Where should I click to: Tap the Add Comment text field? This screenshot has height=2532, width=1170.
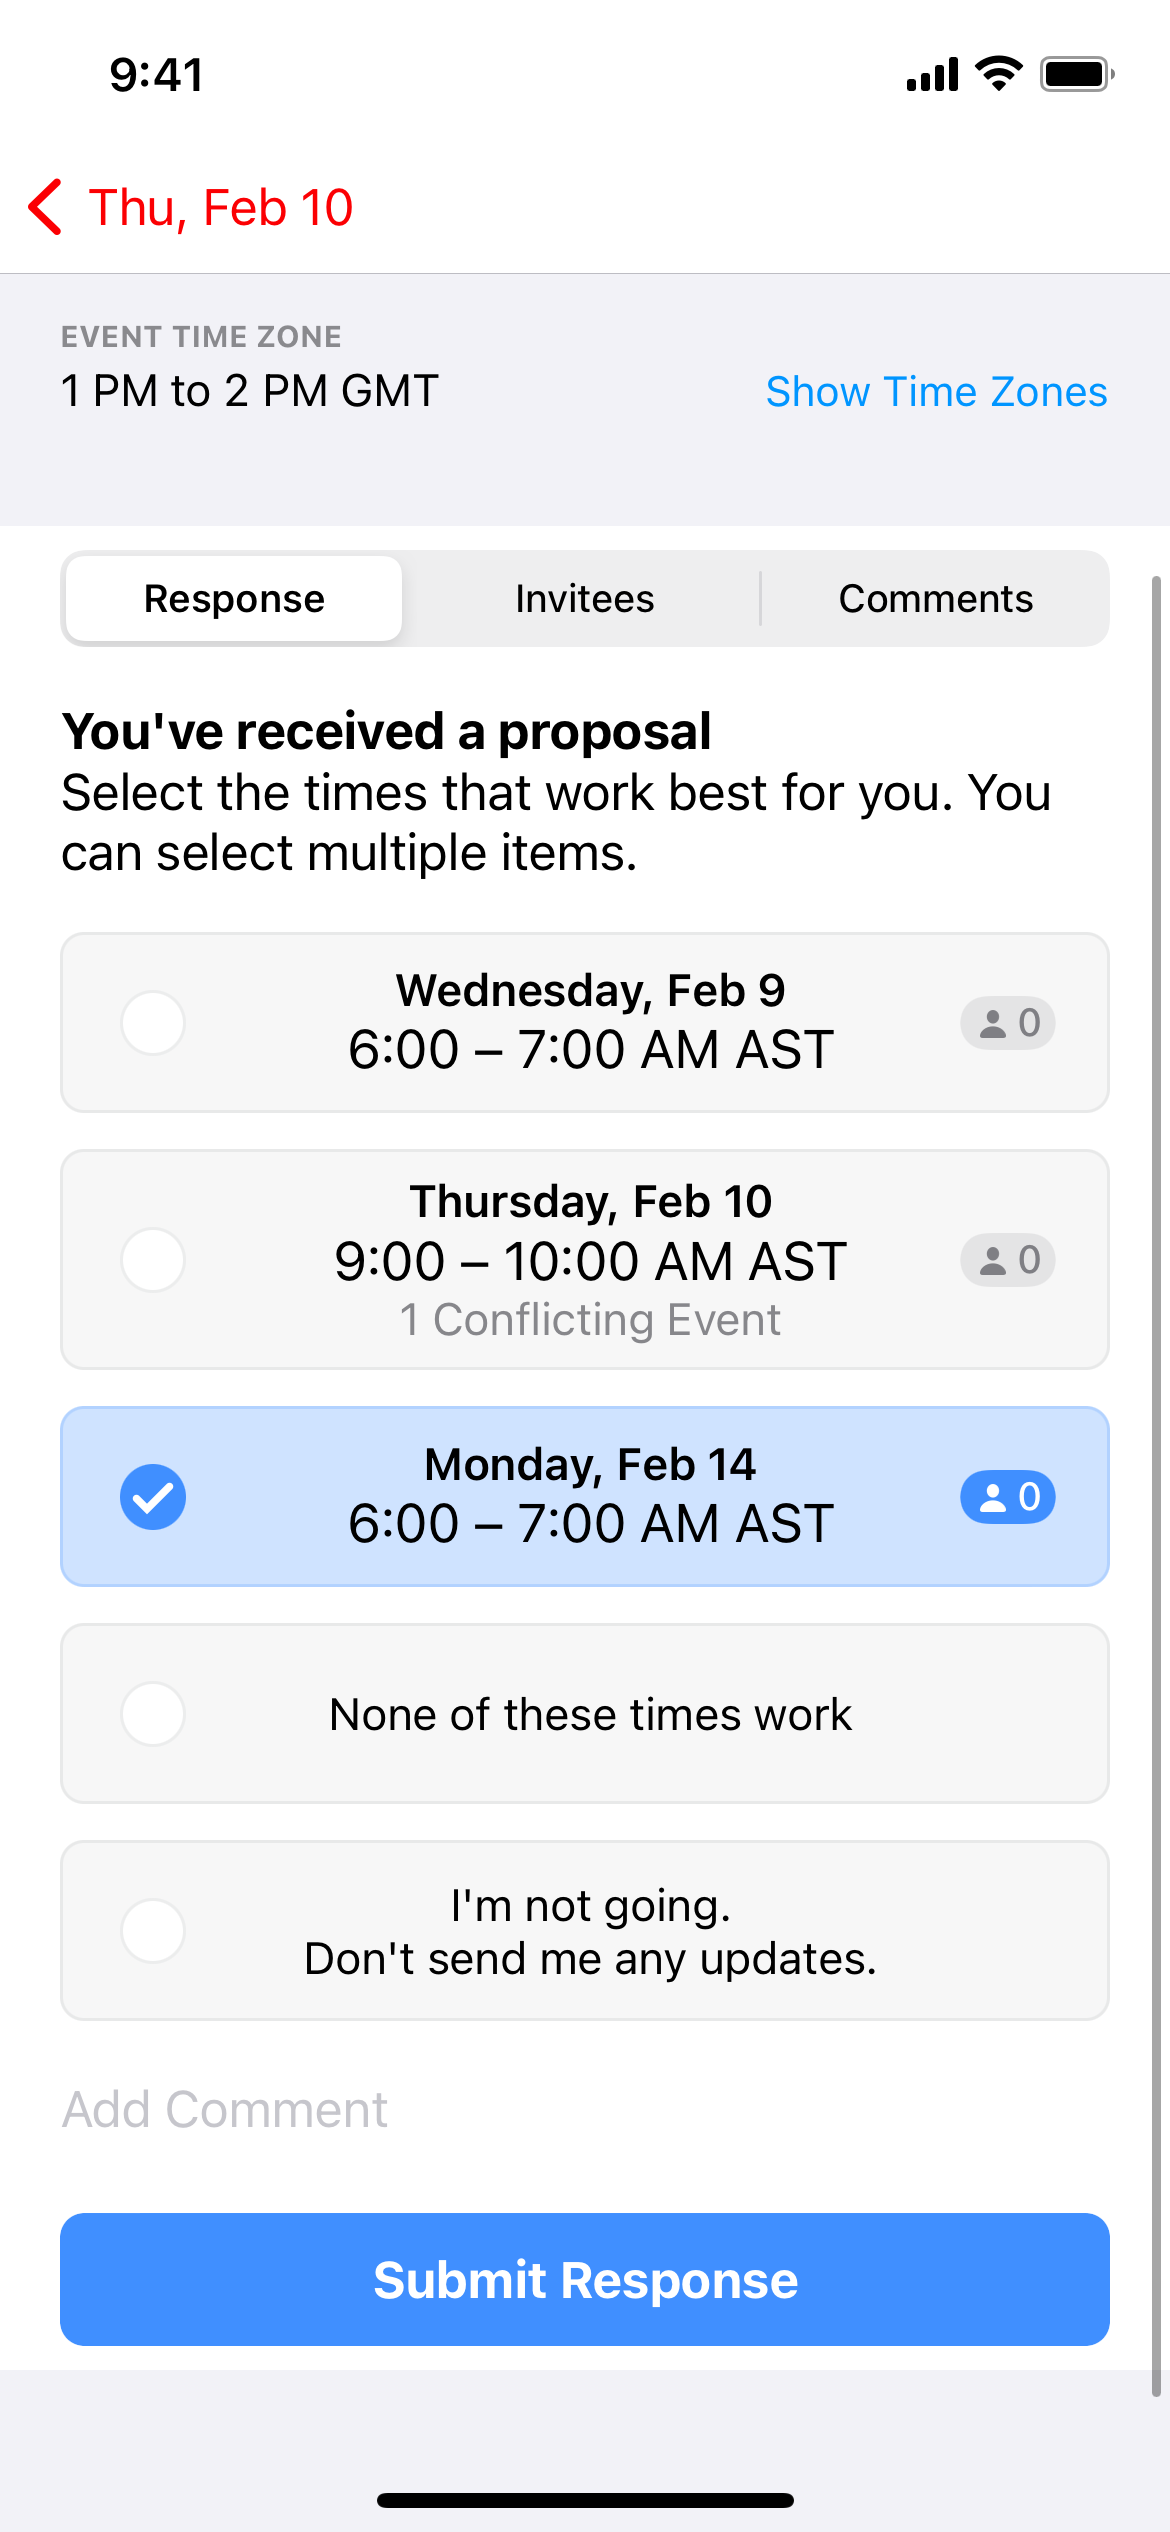pyautogui.click(x=400, y=2110)
